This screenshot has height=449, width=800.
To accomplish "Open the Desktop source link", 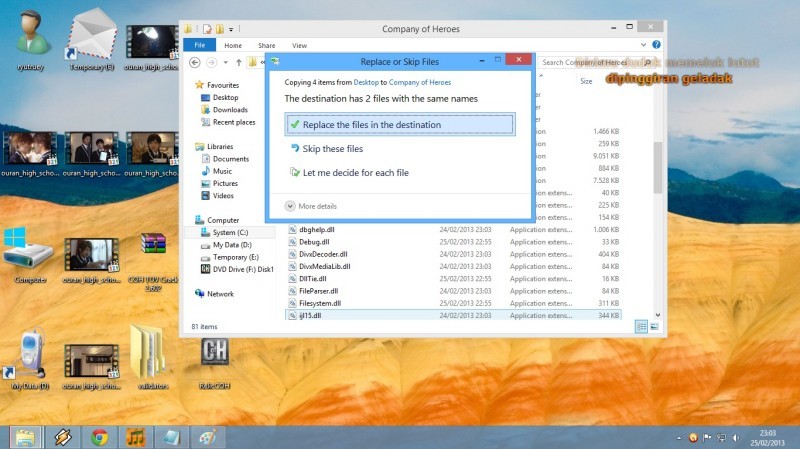I will 366,82.
